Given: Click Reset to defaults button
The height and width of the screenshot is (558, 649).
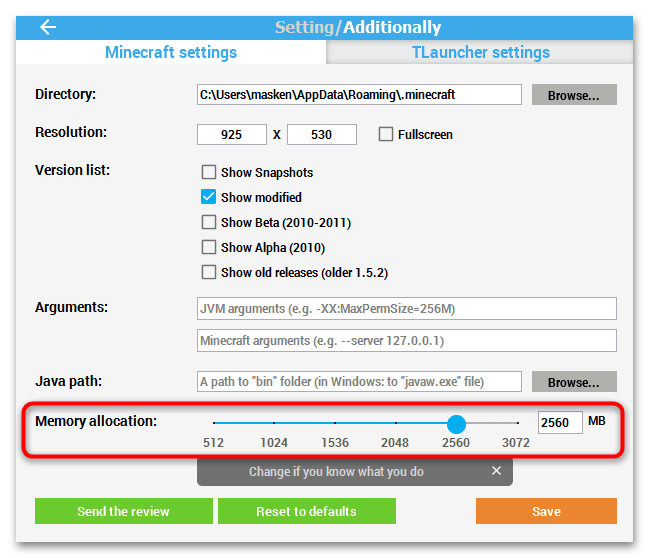Looking at the screenshot, I should pyautogui.click(x=307, y=511).
